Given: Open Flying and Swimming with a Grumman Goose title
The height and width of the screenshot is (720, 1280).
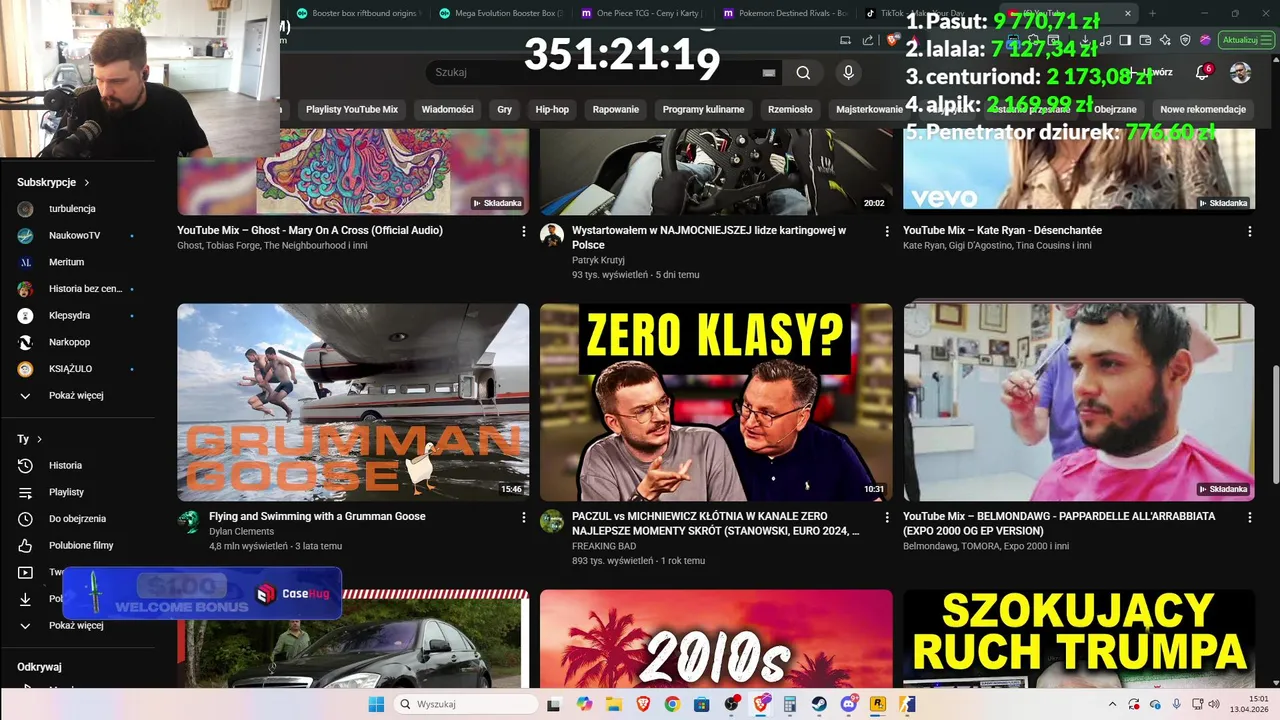Looking at the screenshot, I should (x=317, y=516).
